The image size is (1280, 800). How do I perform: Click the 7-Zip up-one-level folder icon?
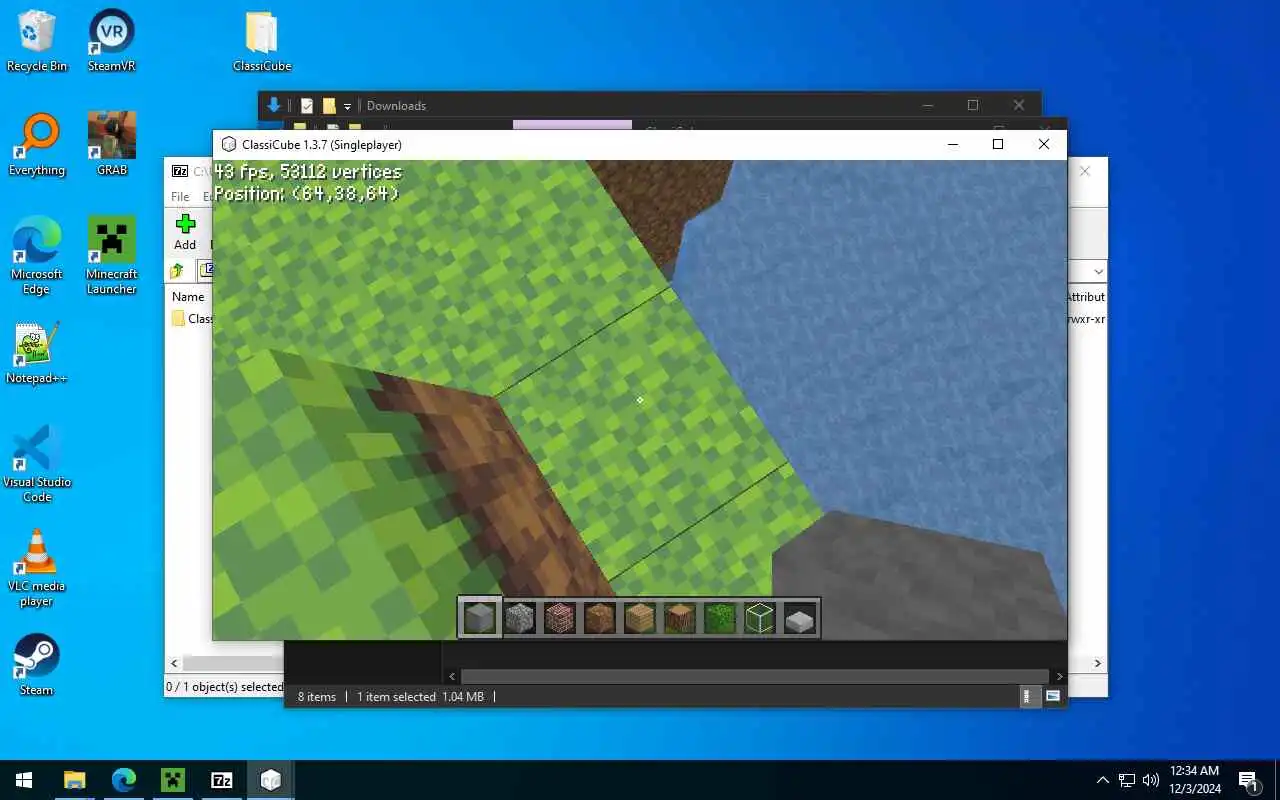pyautogui.click(x=177, y=271)
